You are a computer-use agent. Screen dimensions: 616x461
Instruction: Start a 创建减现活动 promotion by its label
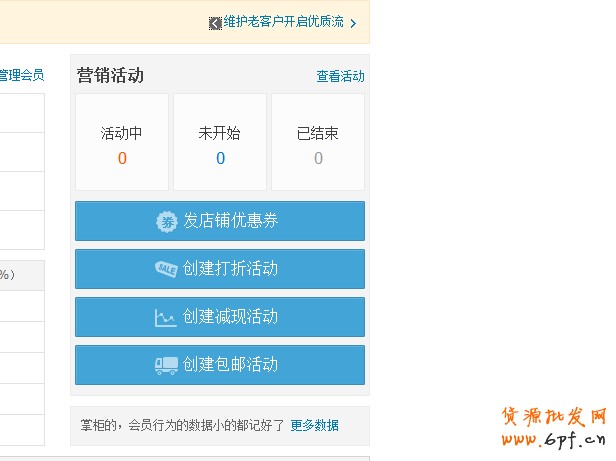click(x=230, y=317)
